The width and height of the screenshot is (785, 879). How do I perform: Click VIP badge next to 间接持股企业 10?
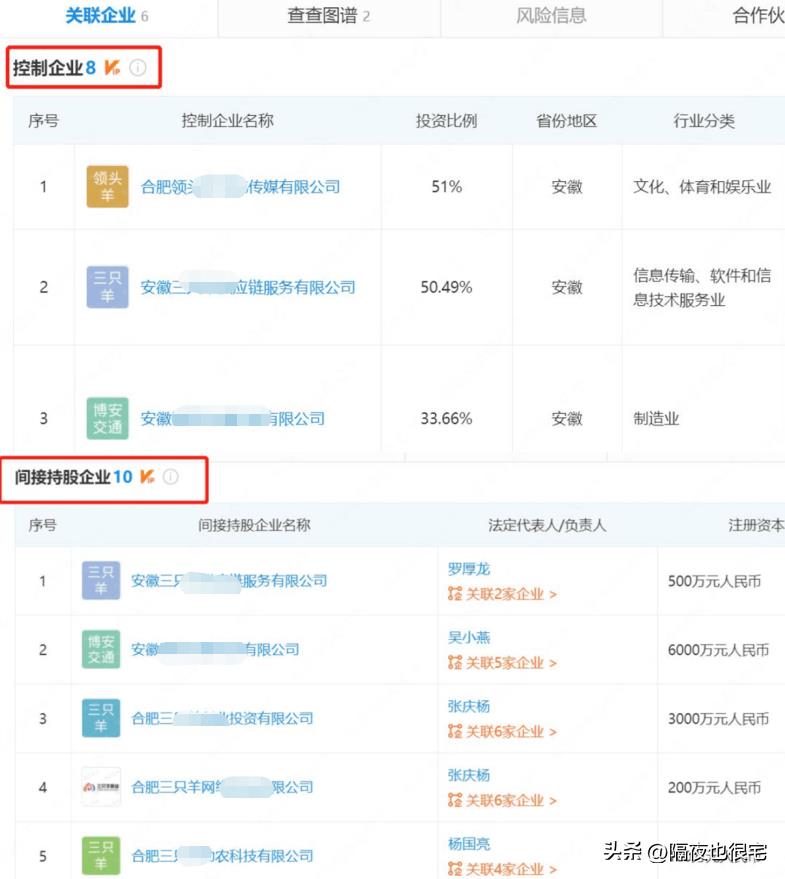(x=147, y=477)
